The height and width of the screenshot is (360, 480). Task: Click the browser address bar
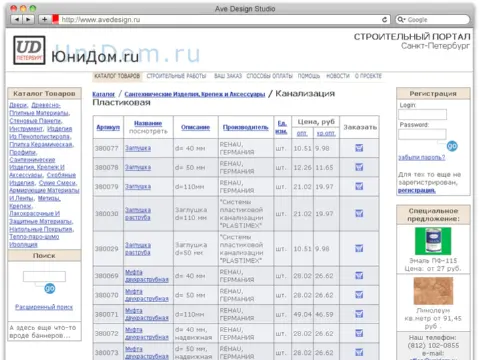[x=220, y=20]
